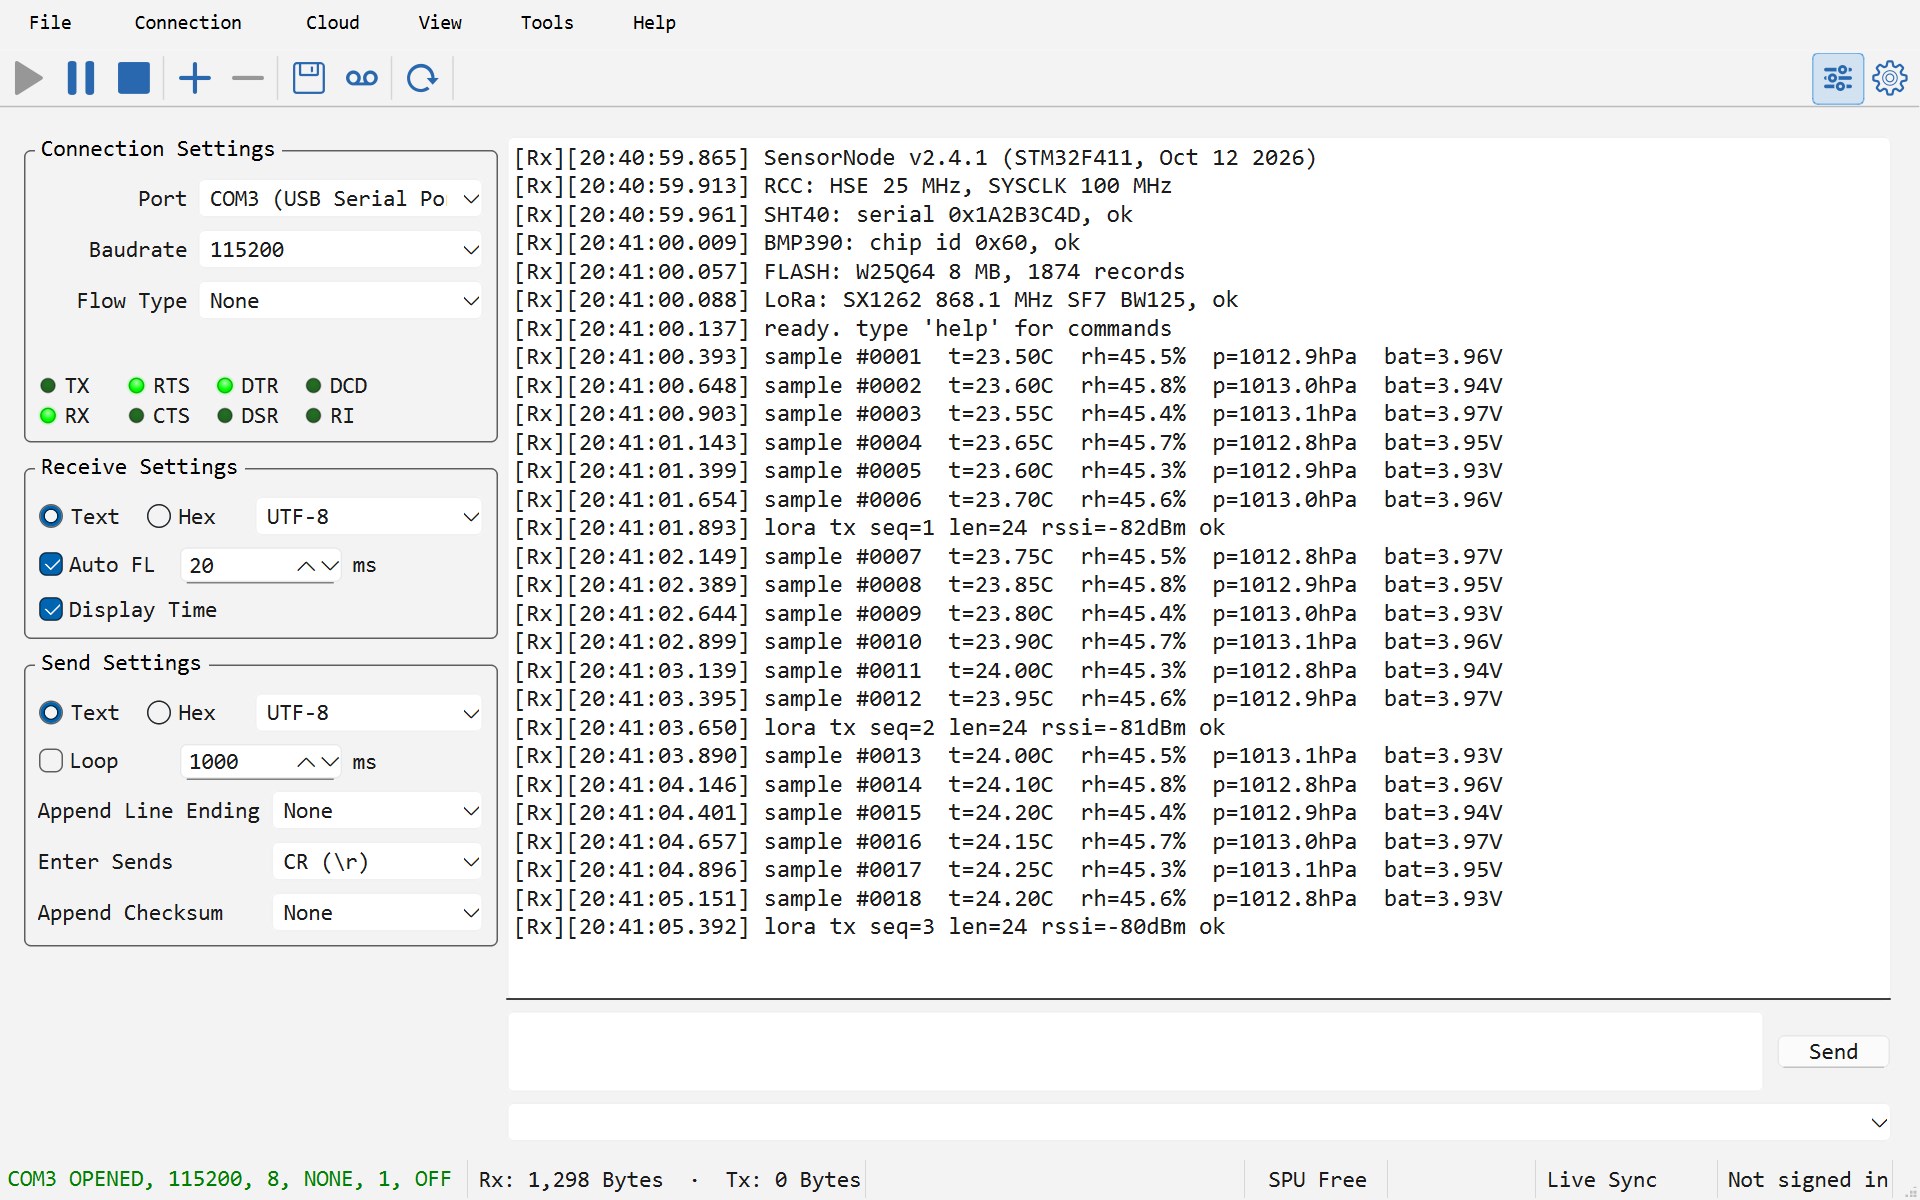1920x1200 pixels.
Task: Click the DSR indicator light
Action: 225,416
